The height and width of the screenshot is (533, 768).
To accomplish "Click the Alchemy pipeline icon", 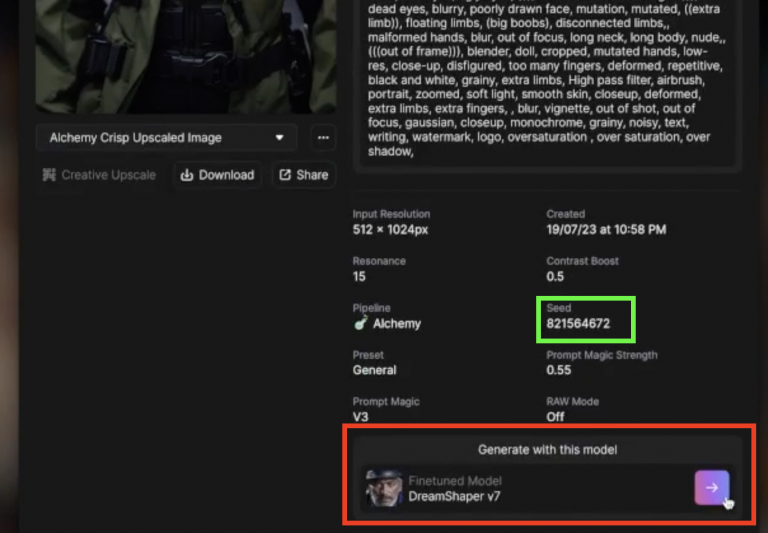I will point(360,324).
